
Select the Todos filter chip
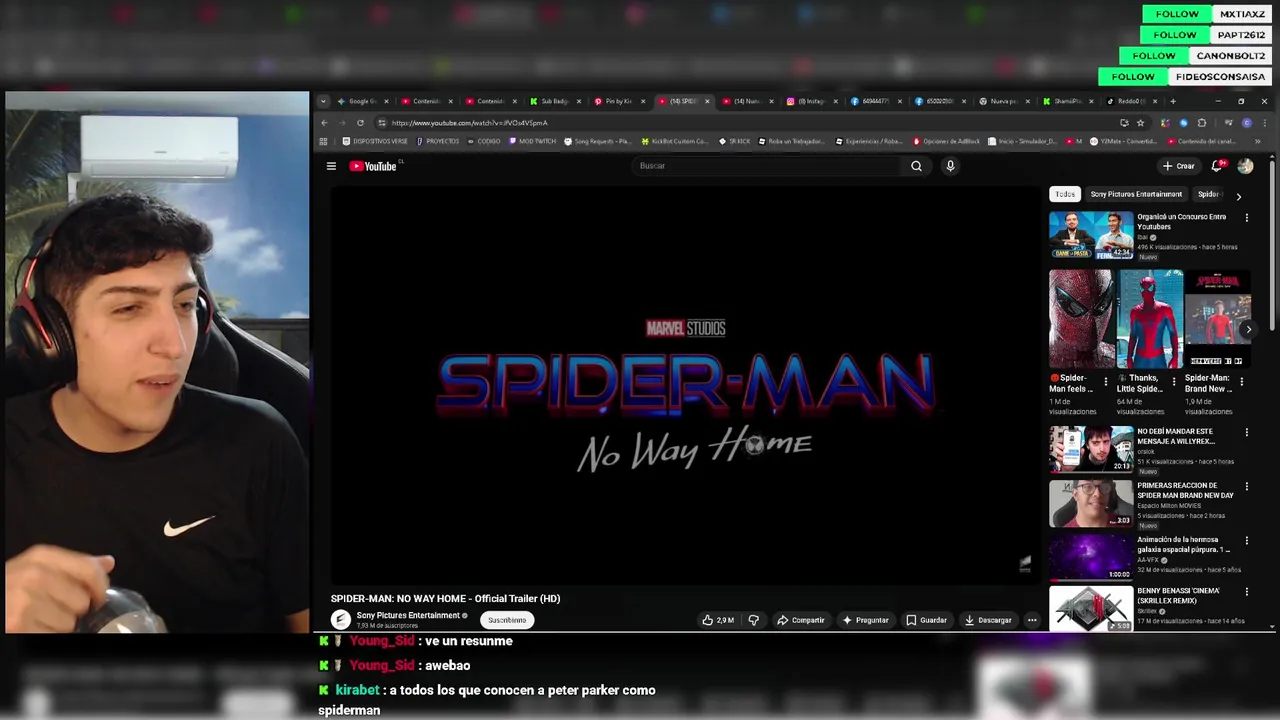[x=1065, y=194]
